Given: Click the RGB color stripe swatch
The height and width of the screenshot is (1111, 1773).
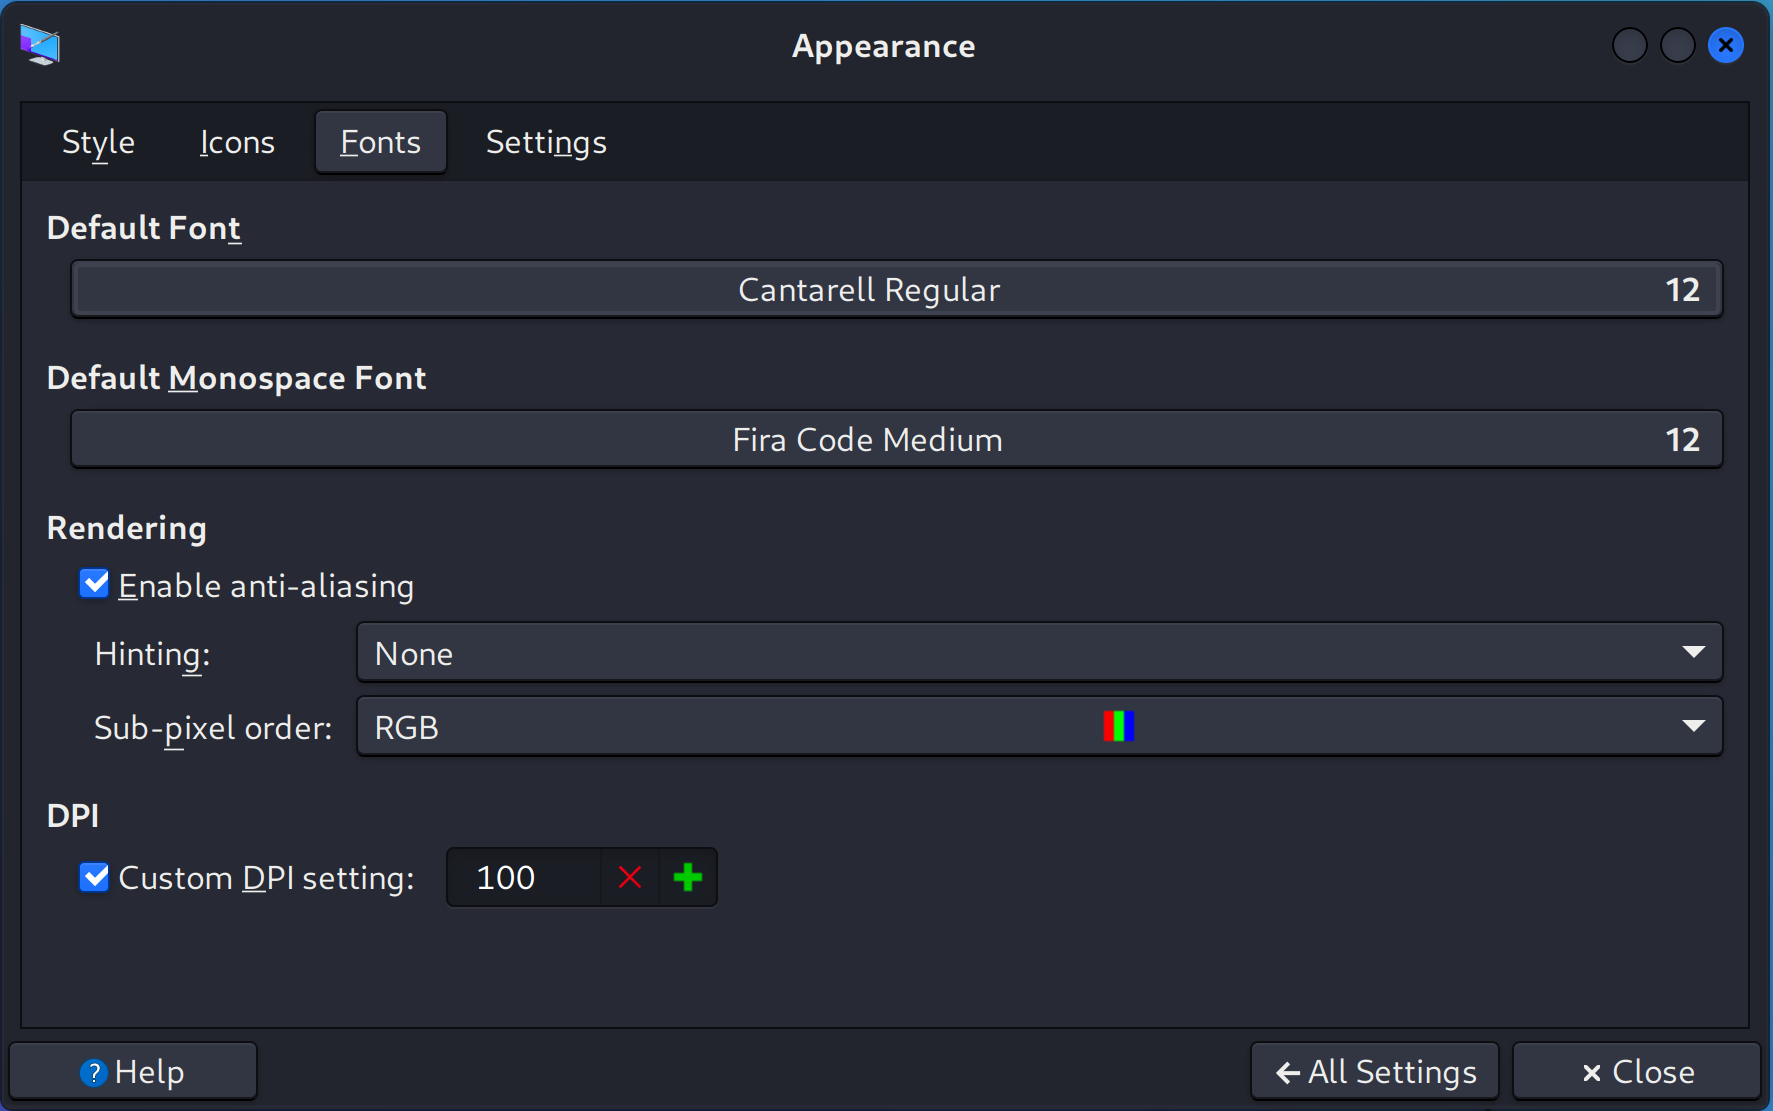Looking at the screenshot, I should click(1118, 726).
